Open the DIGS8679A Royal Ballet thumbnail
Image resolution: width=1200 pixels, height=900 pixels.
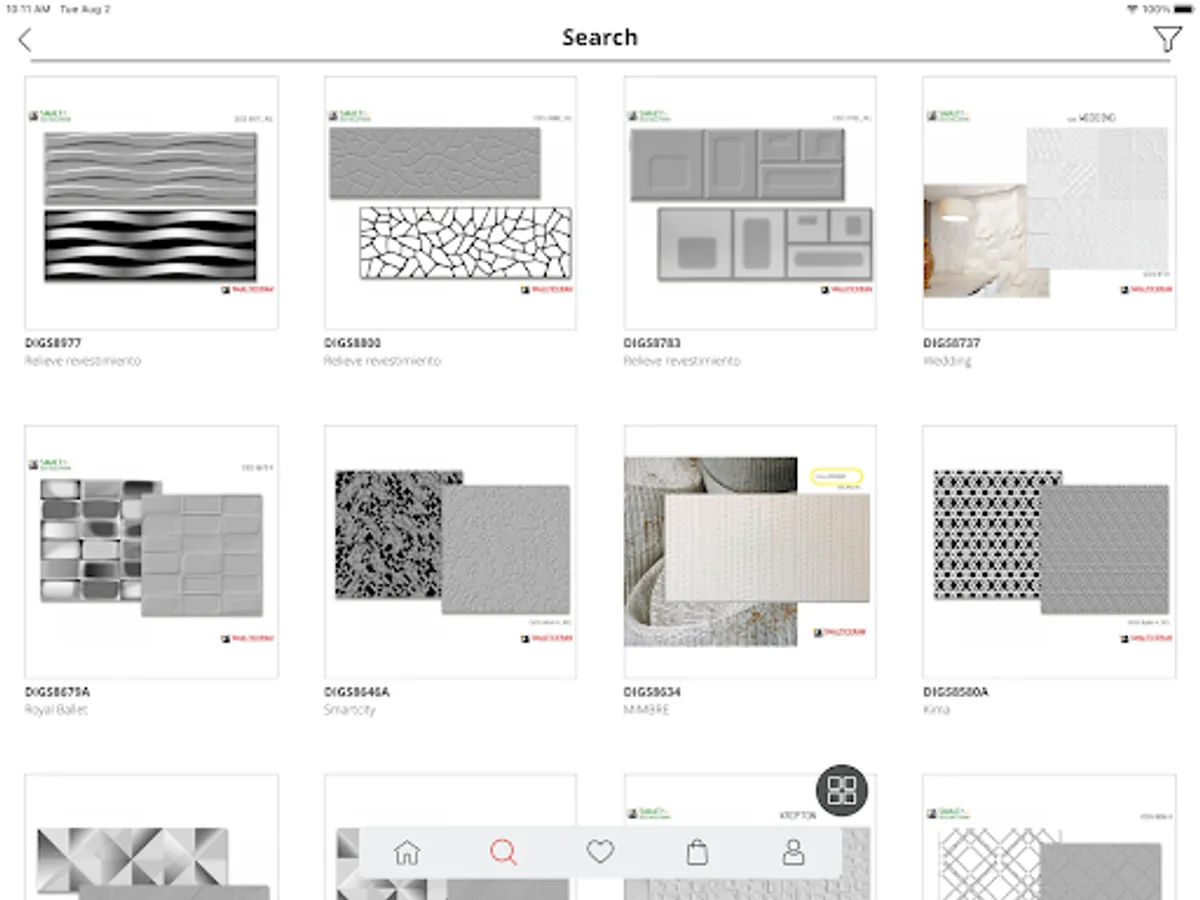[151, 552]
